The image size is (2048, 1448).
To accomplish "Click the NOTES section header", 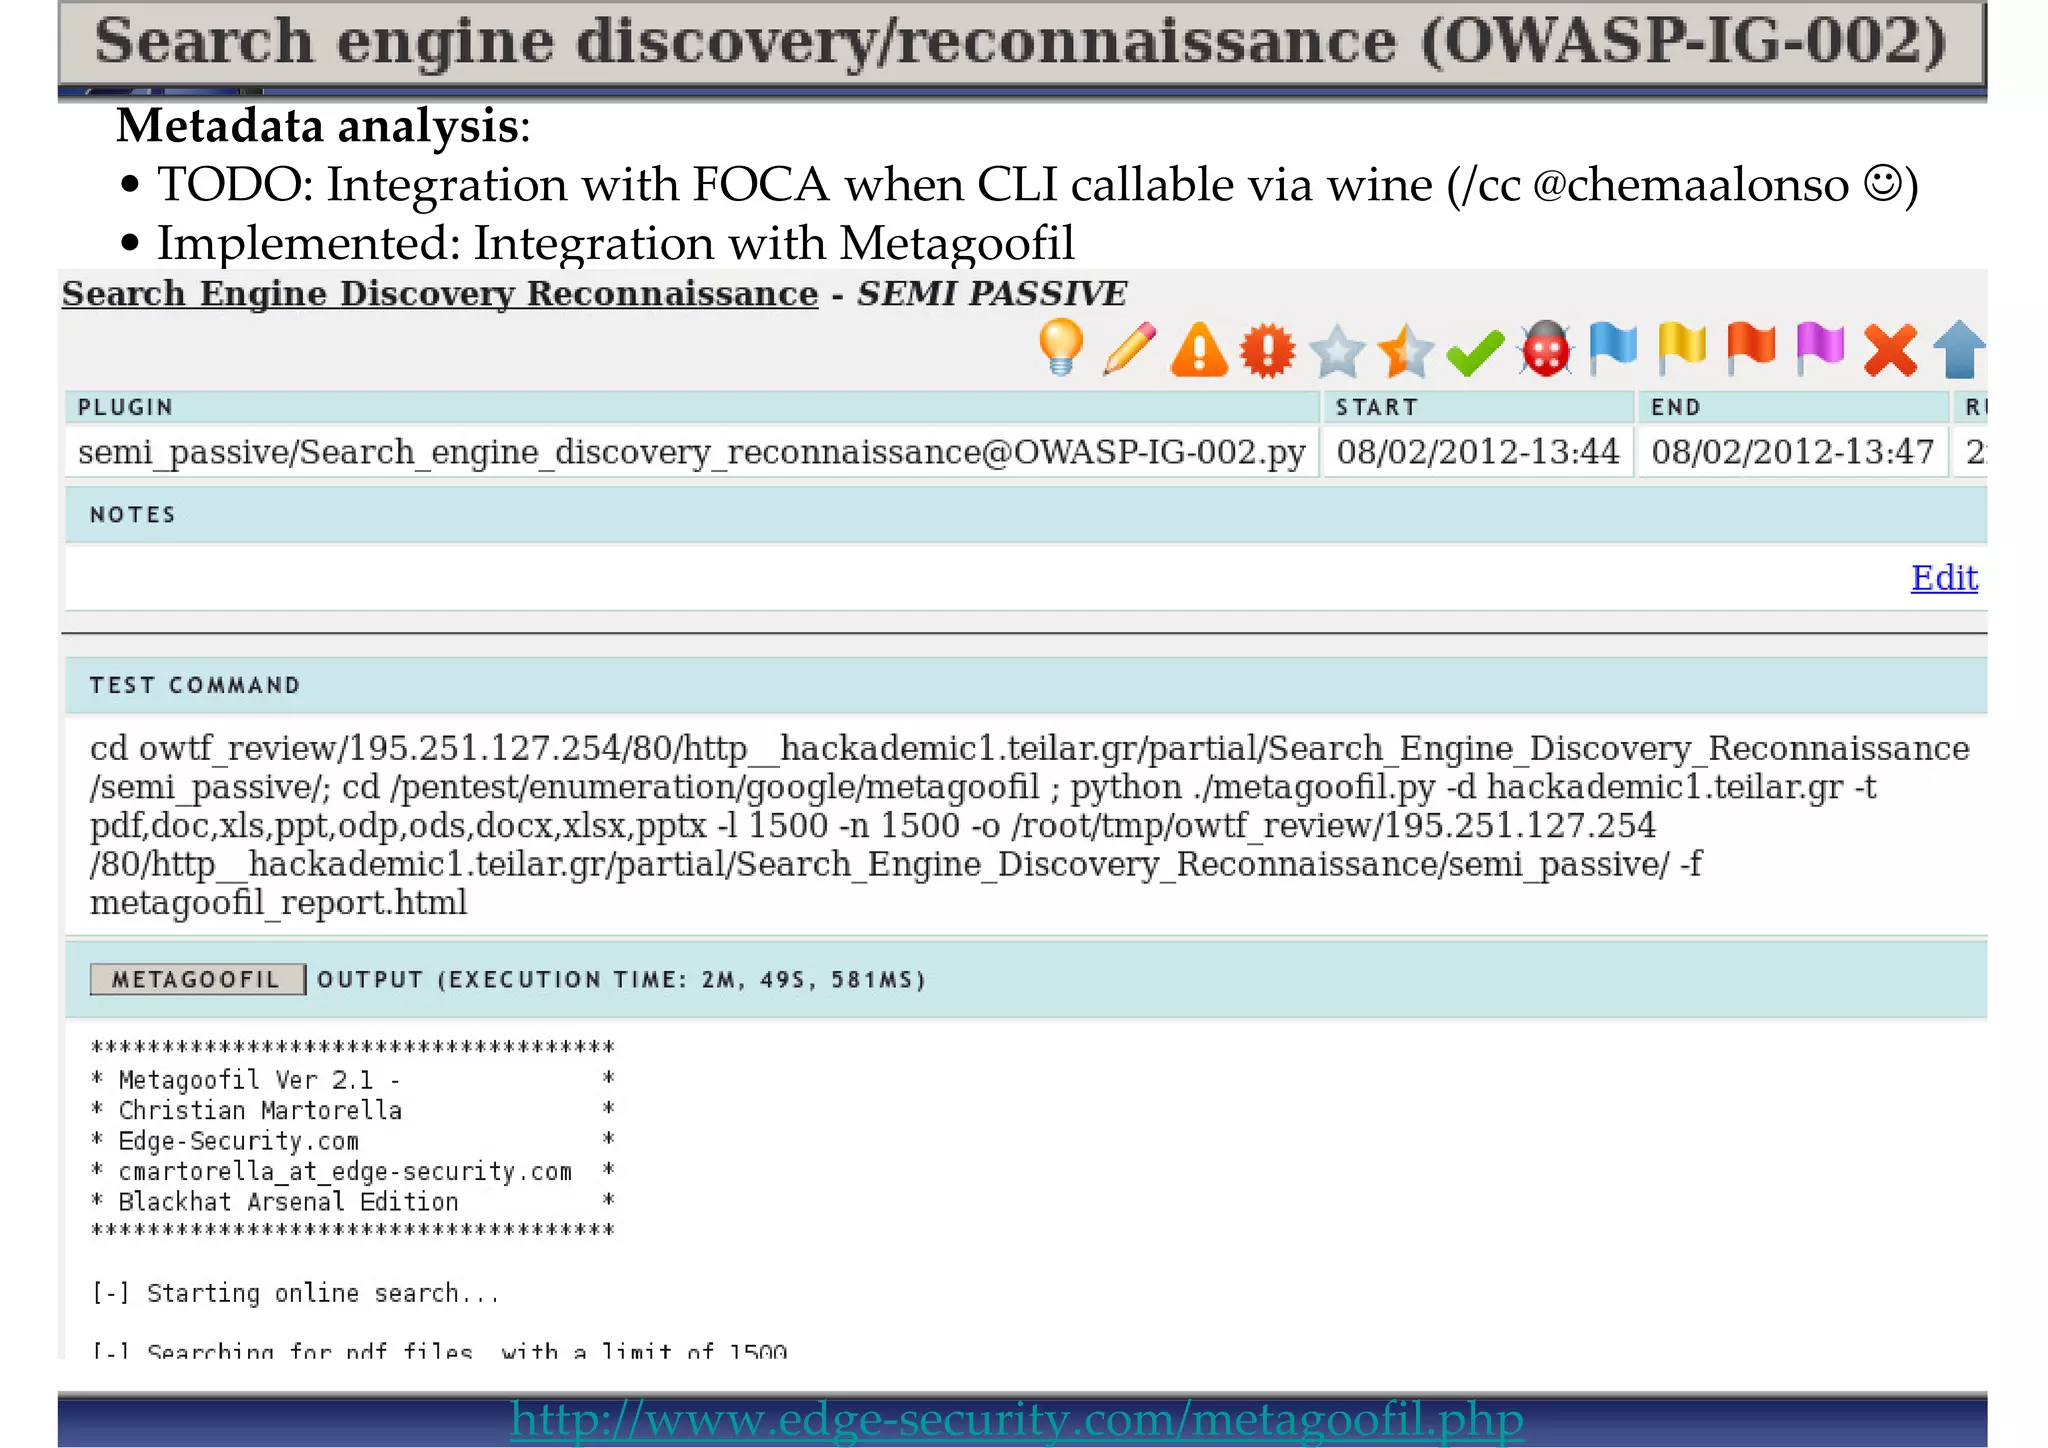I will coord(1026,515).
